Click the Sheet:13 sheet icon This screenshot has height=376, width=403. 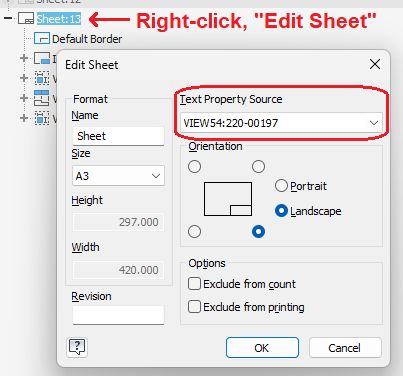click(x=26, y=19)
